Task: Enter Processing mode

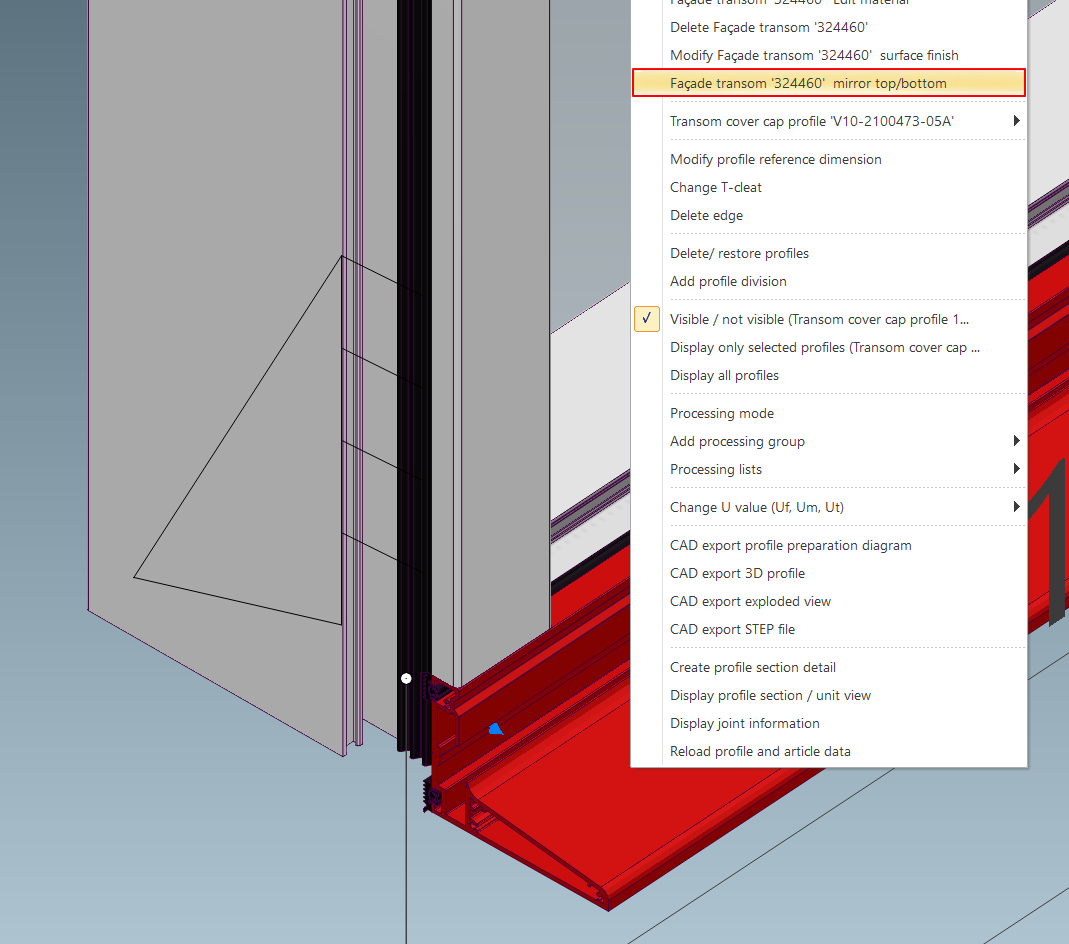Action: point(721,413)
